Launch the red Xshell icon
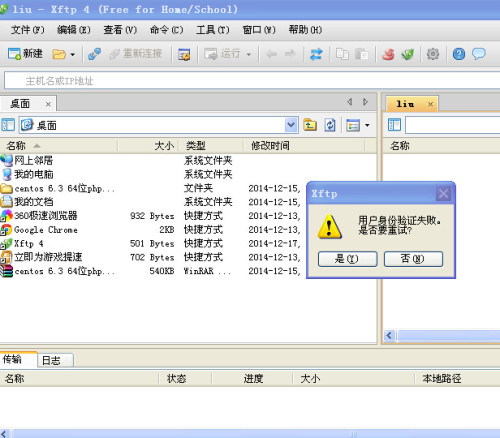The image size is (500, 438). point(388,54)
